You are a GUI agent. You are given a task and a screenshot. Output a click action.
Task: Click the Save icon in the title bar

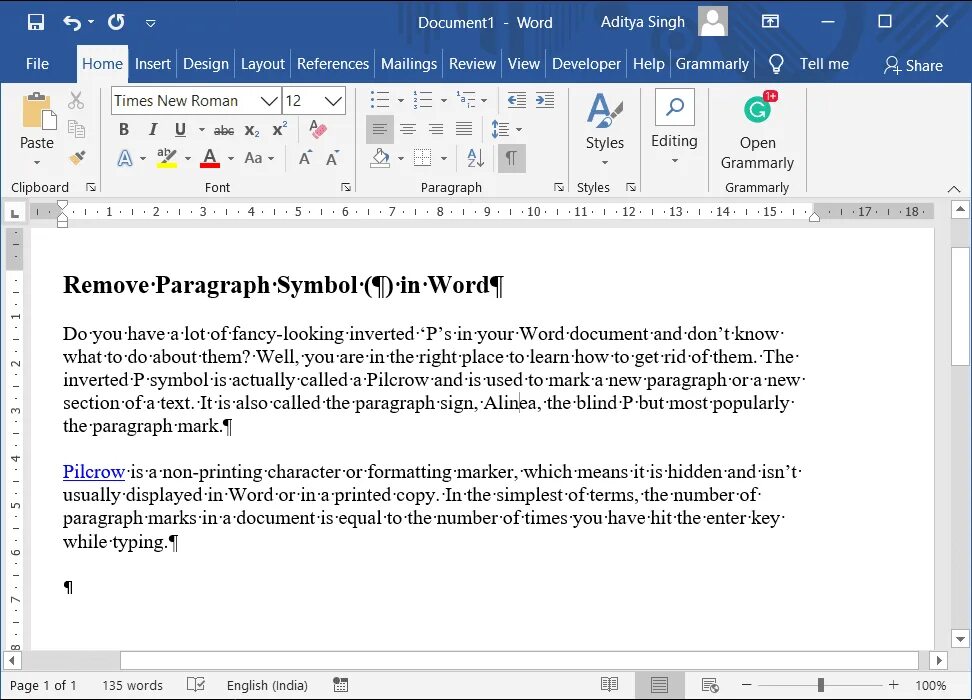tap(36, 22)
